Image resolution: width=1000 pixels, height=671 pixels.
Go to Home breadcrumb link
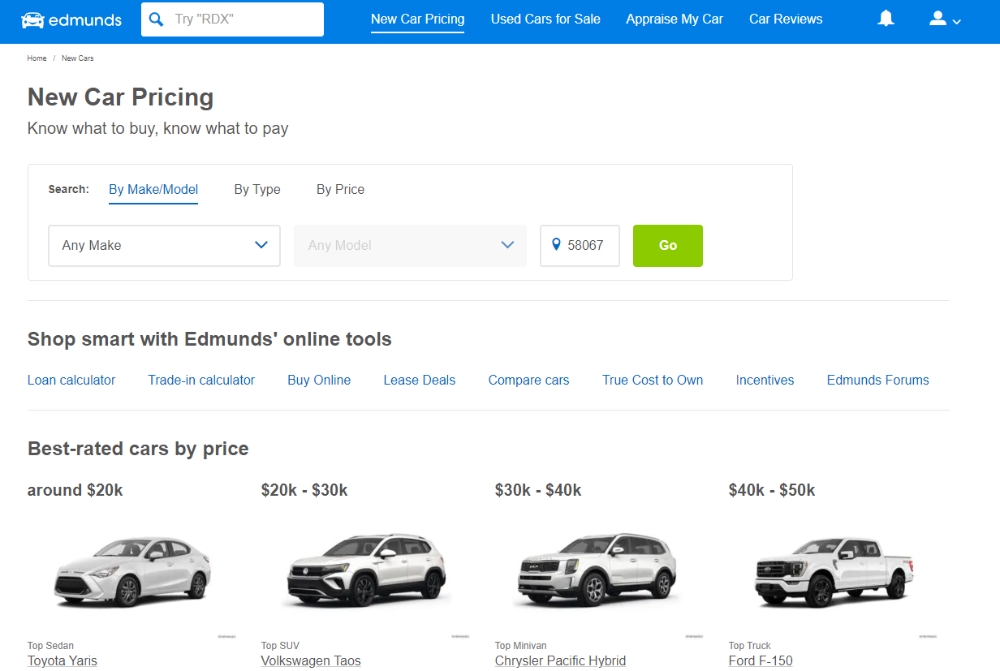[37, 58]
